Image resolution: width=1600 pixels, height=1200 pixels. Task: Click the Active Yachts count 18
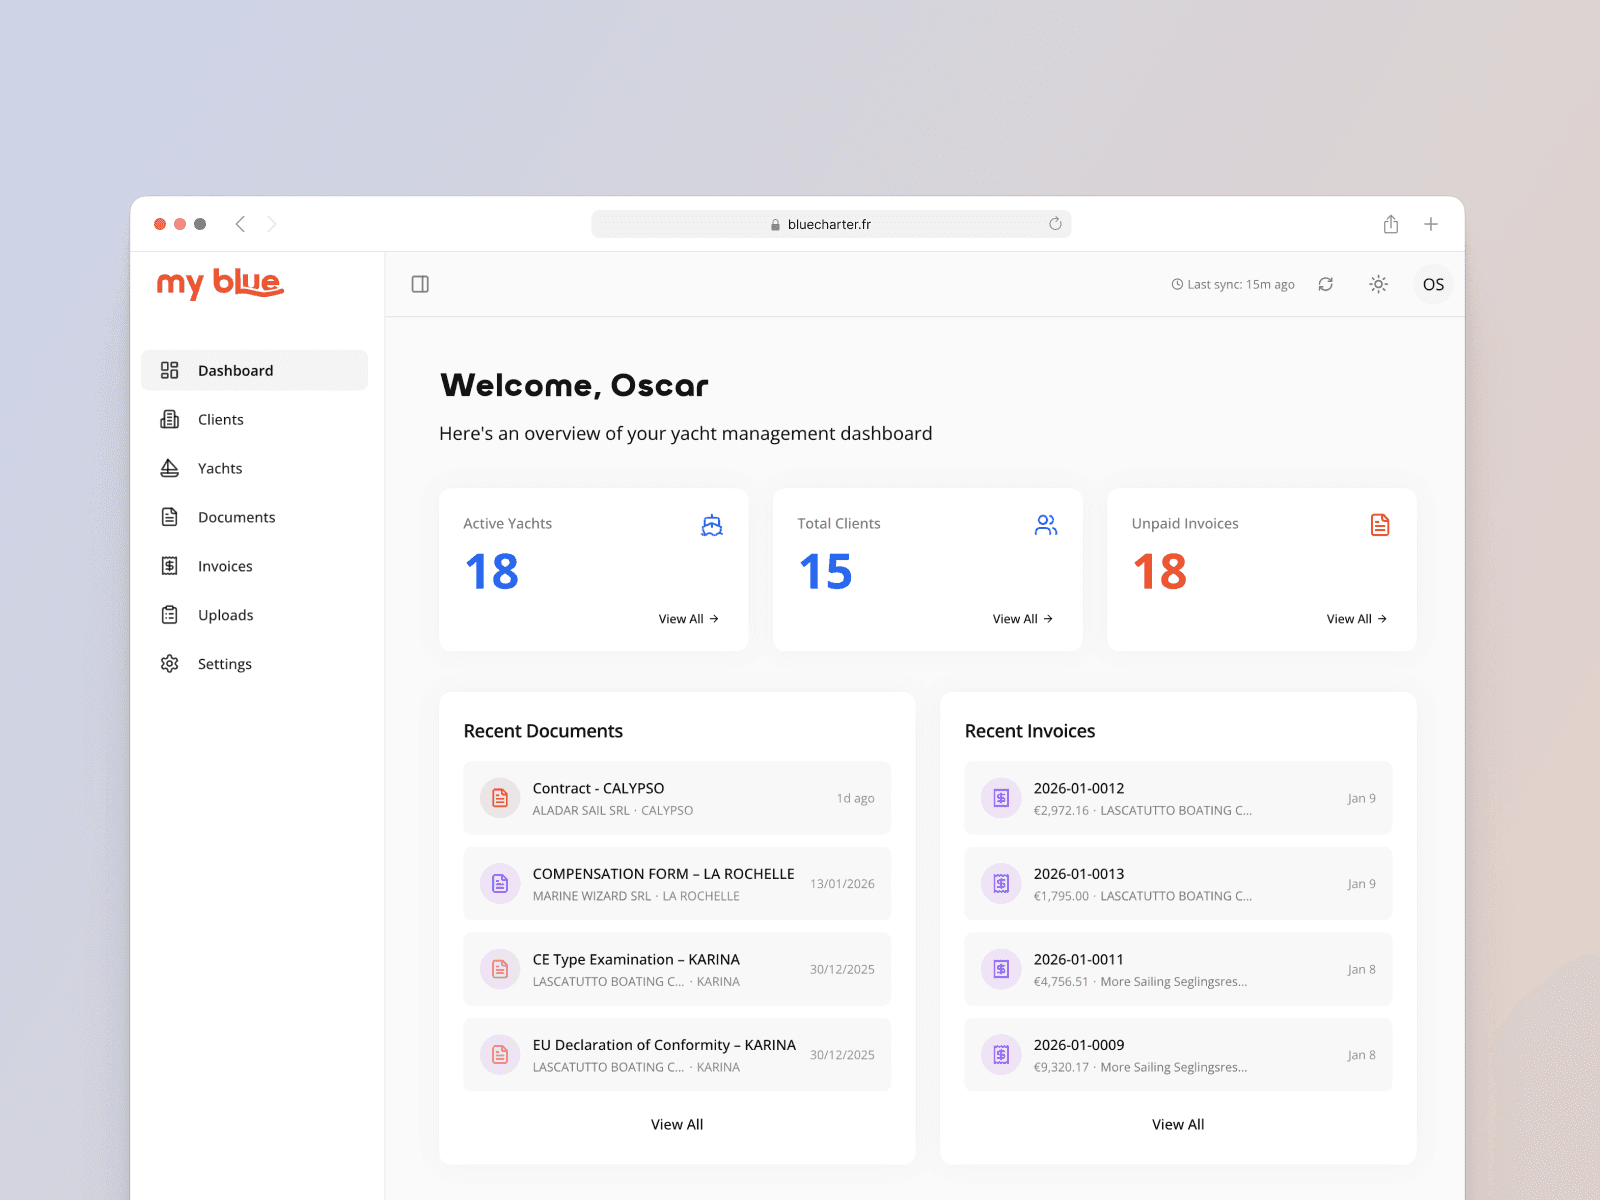click(x=492, y=572)
